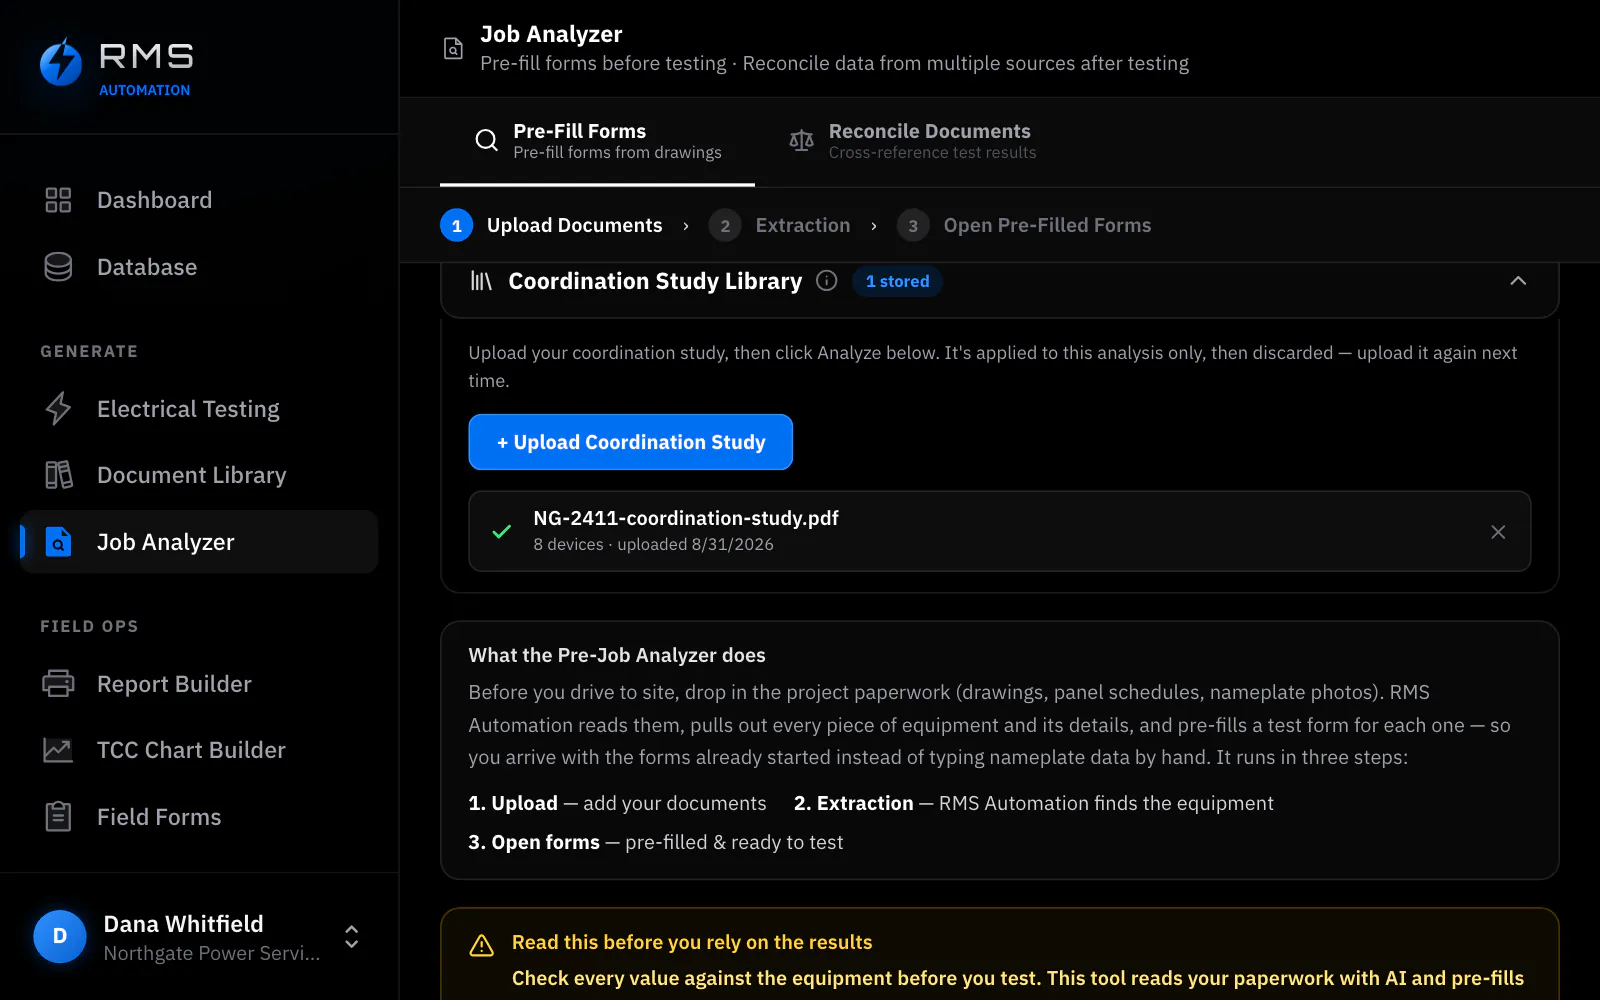Click the 1 stored badge
The height and width of the screenshot is (1000, 1600).
[x=897, y=282]
